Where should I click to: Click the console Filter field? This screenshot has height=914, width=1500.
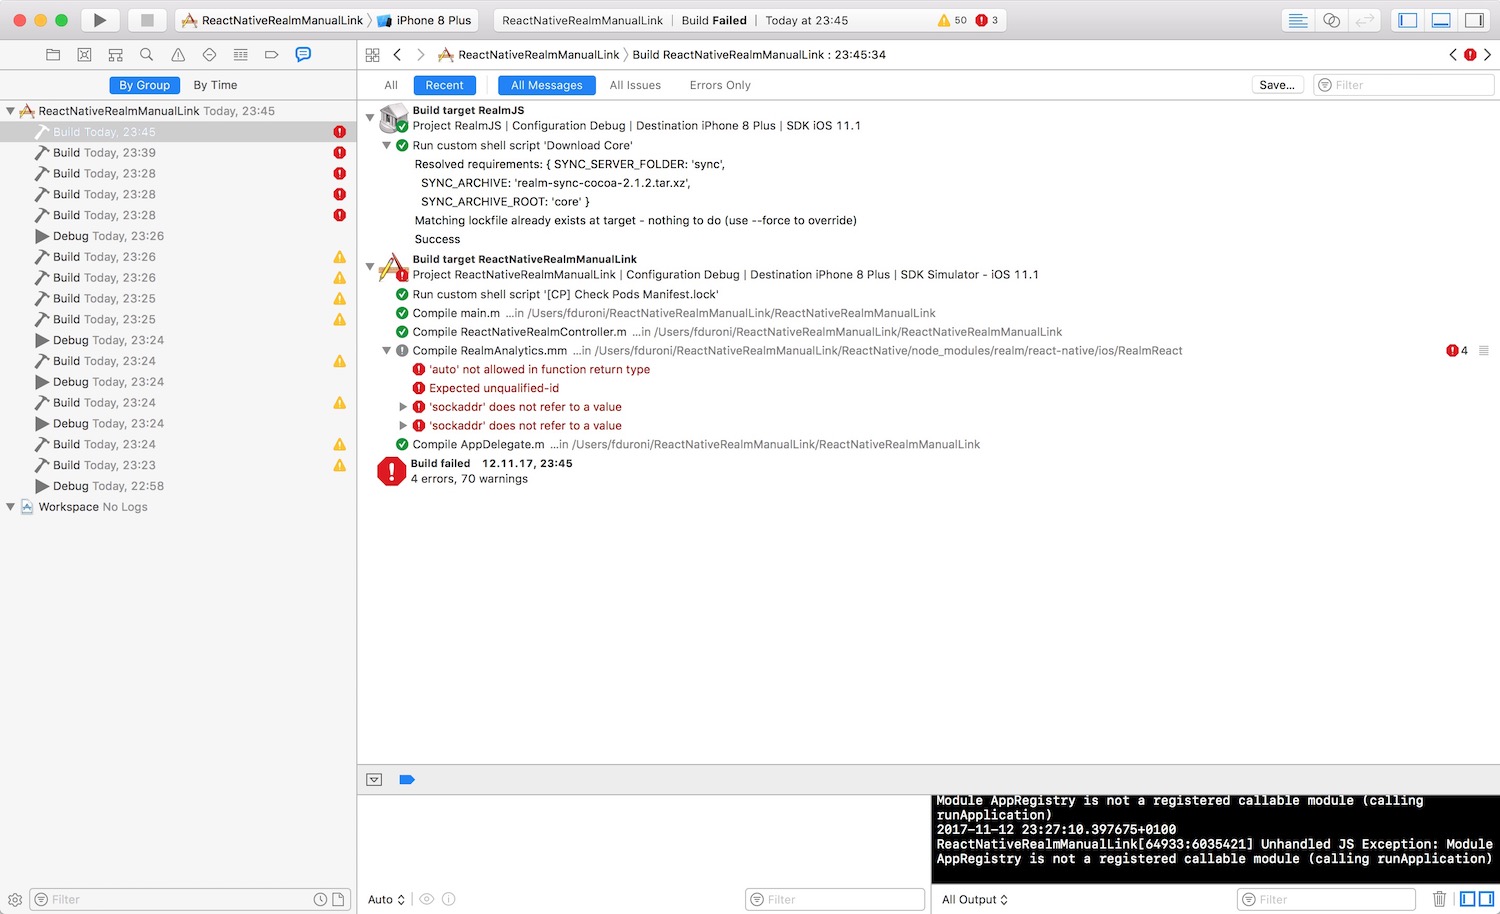[1326, 899]
